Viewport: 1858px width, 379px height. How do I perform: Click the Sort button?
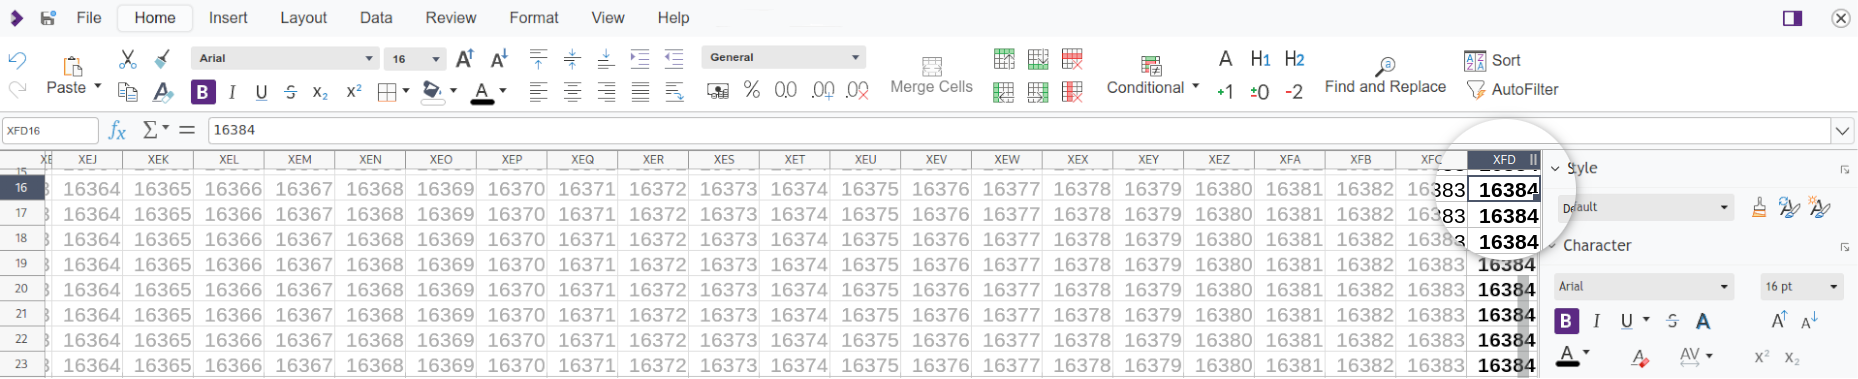coord(1492,61)
